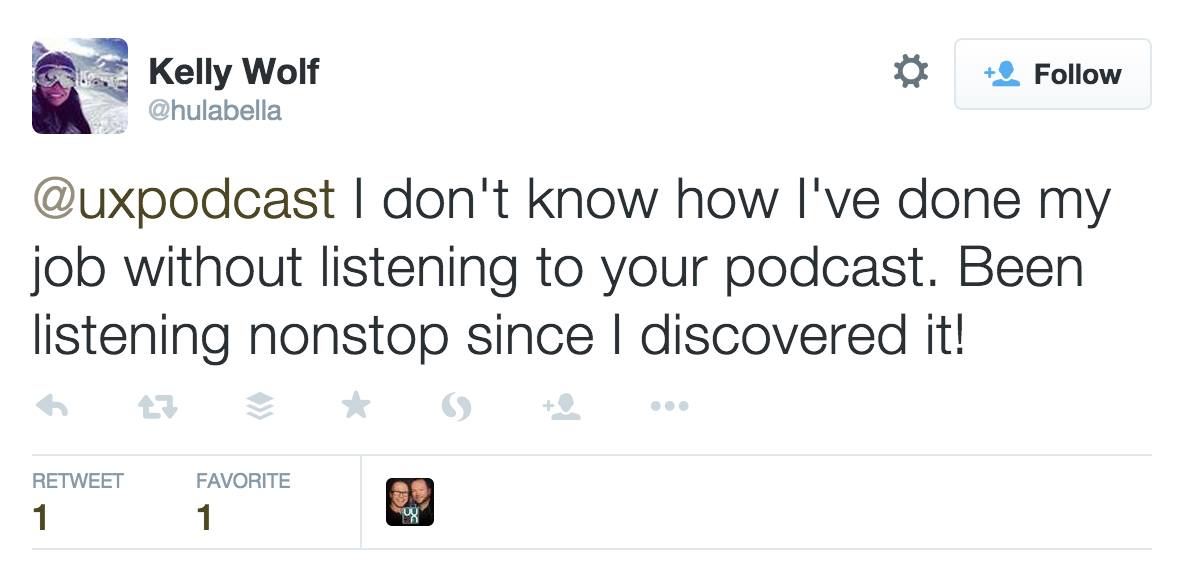The height and width of the screenshot is (568, 1184).
Task: Open the @uxpodcast mention link
Action: tap(183, 201)
